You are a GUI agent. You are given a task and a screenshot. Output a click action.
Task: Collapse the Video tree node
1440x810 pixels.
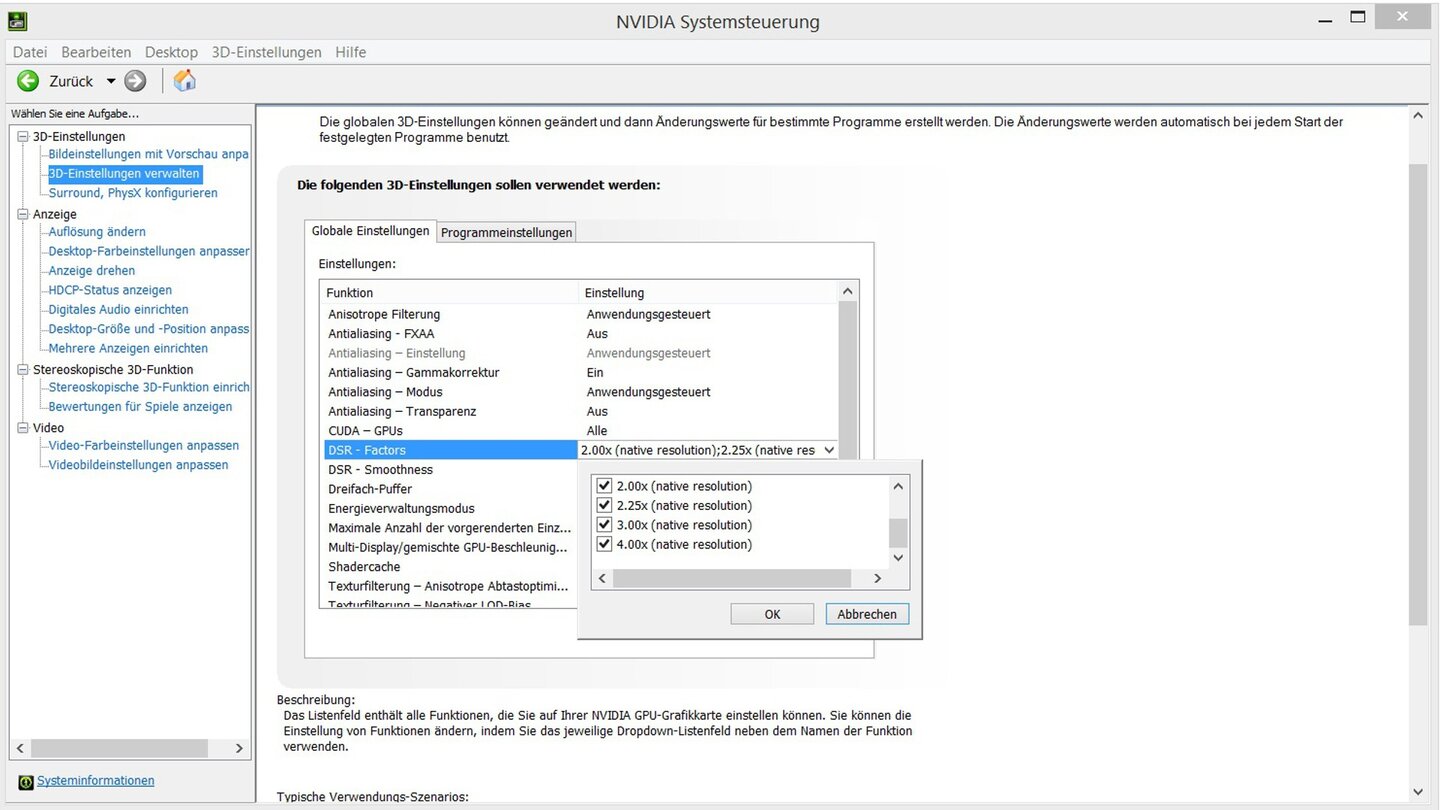tap(24, 428)
